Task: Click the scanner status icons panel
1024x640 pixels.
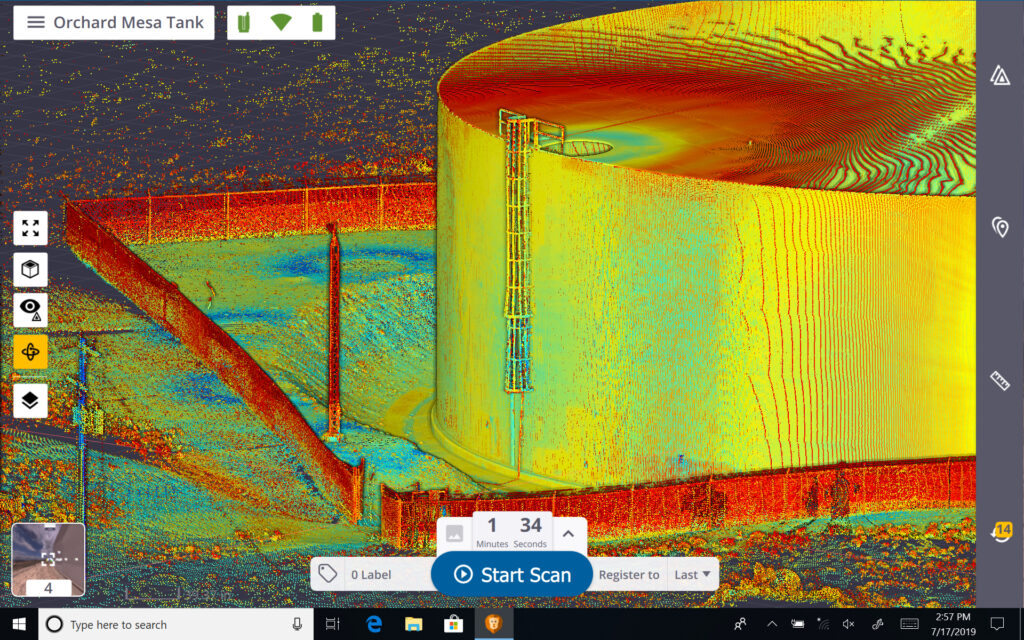Action: pos(281,23)
